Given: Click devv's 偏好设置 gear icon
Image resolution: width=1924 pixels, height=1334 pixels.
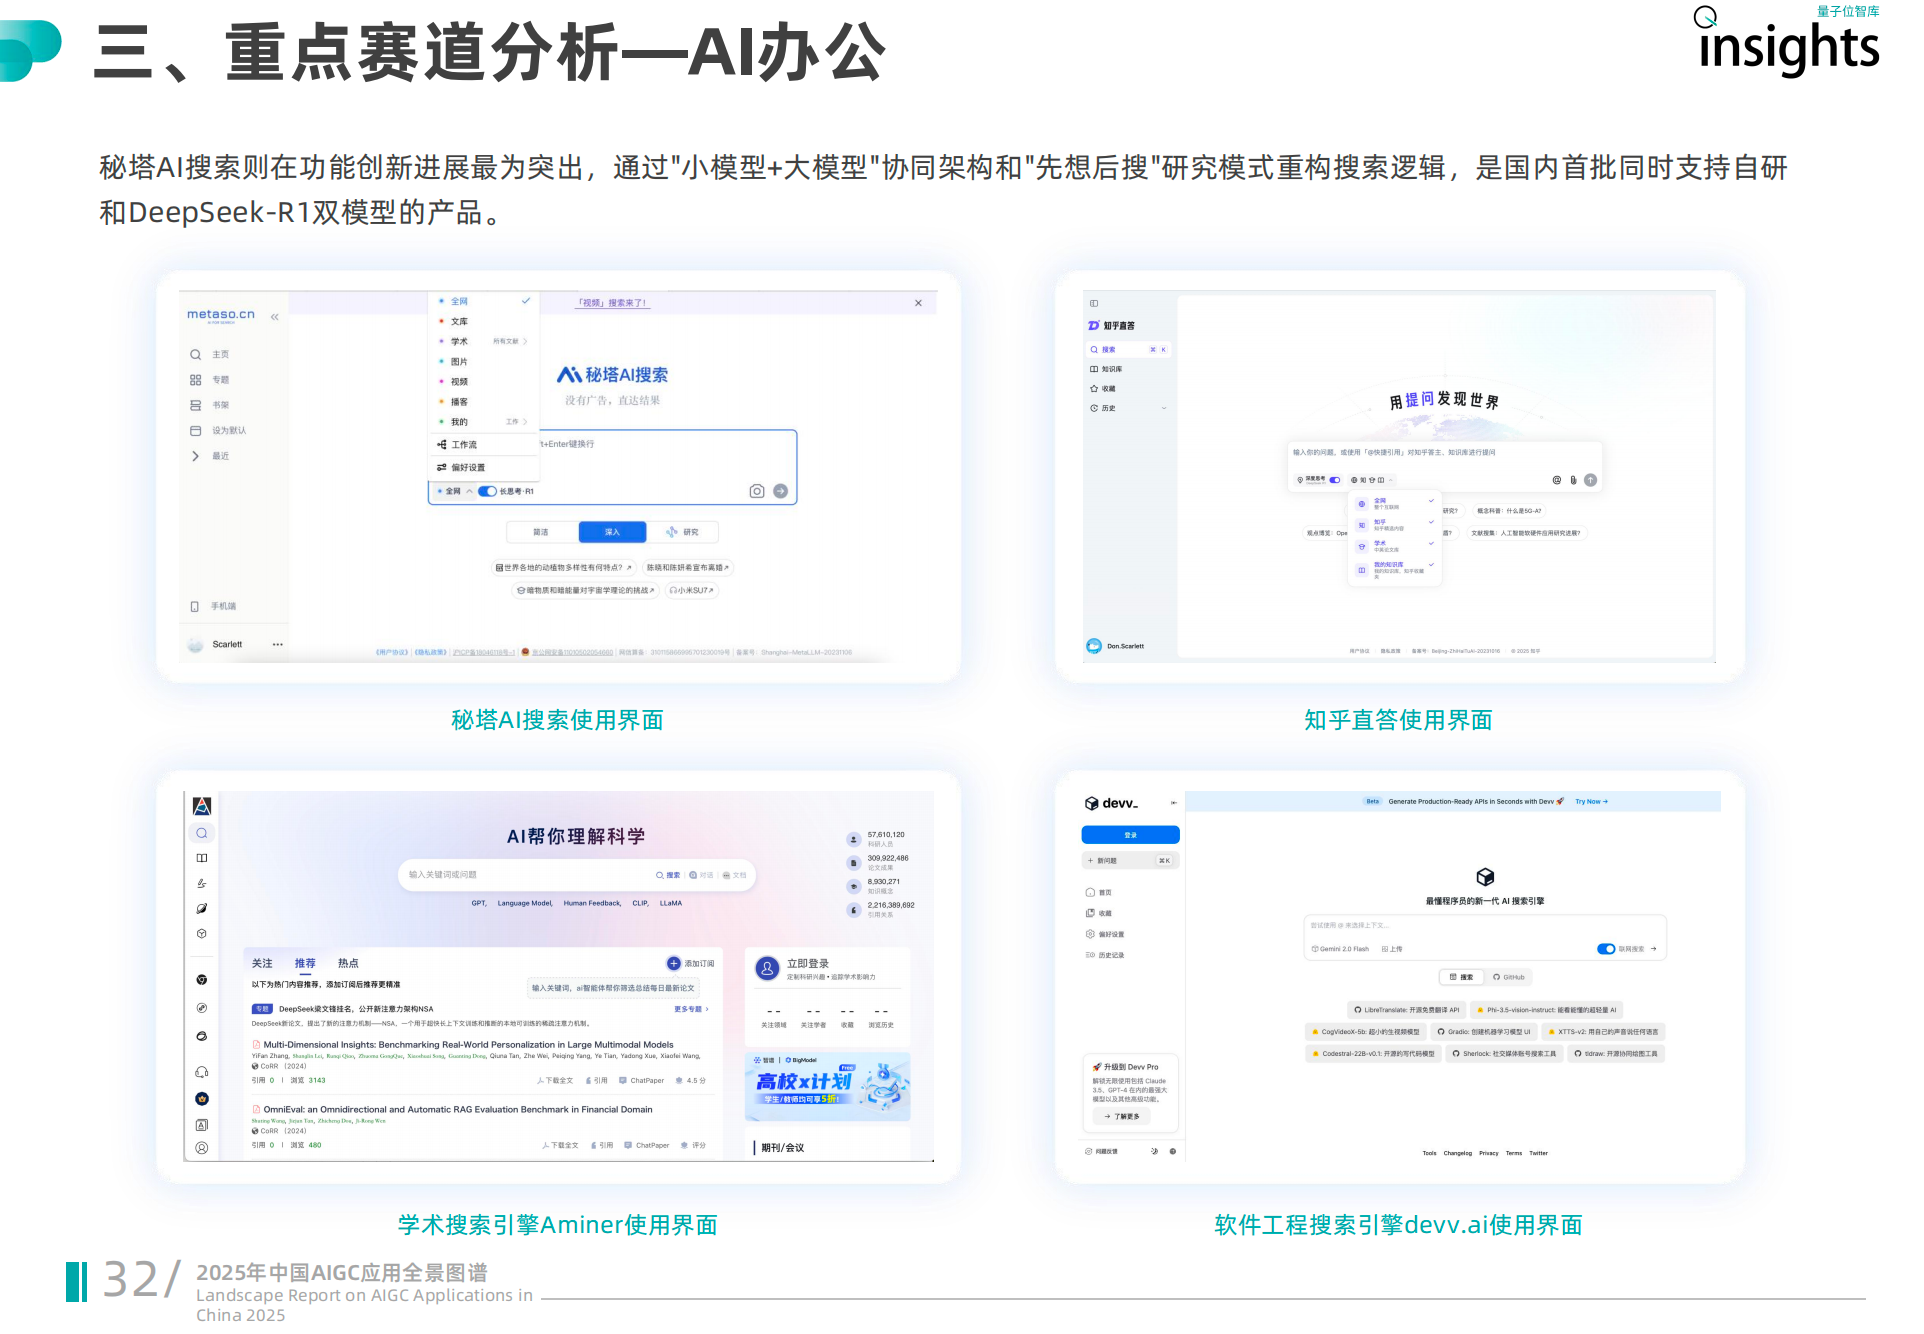Looking at the screenshot, I should pos(1091,934).
